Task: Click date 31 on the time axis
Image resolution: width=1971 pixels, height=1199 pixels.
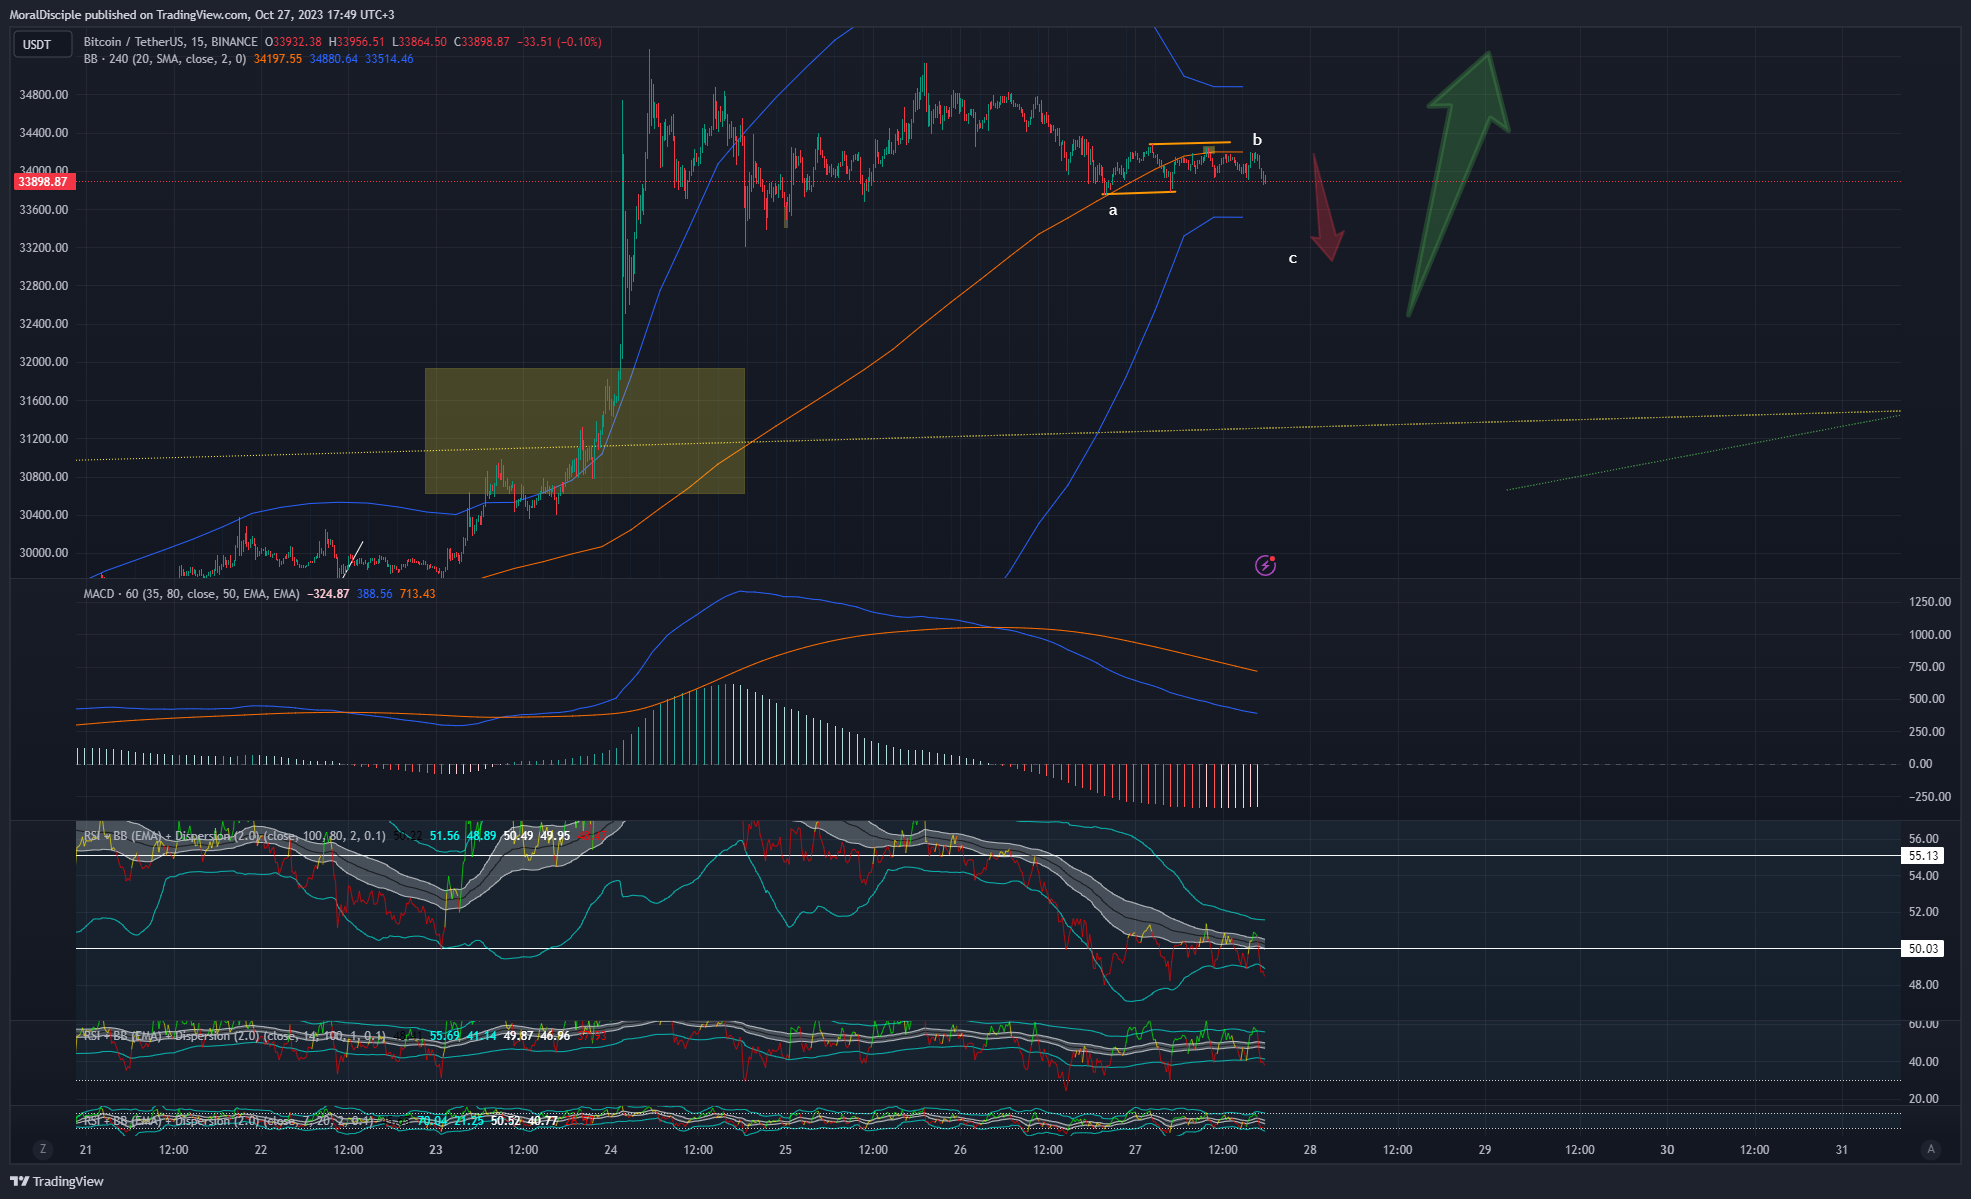Action: coord(1842,1150)
